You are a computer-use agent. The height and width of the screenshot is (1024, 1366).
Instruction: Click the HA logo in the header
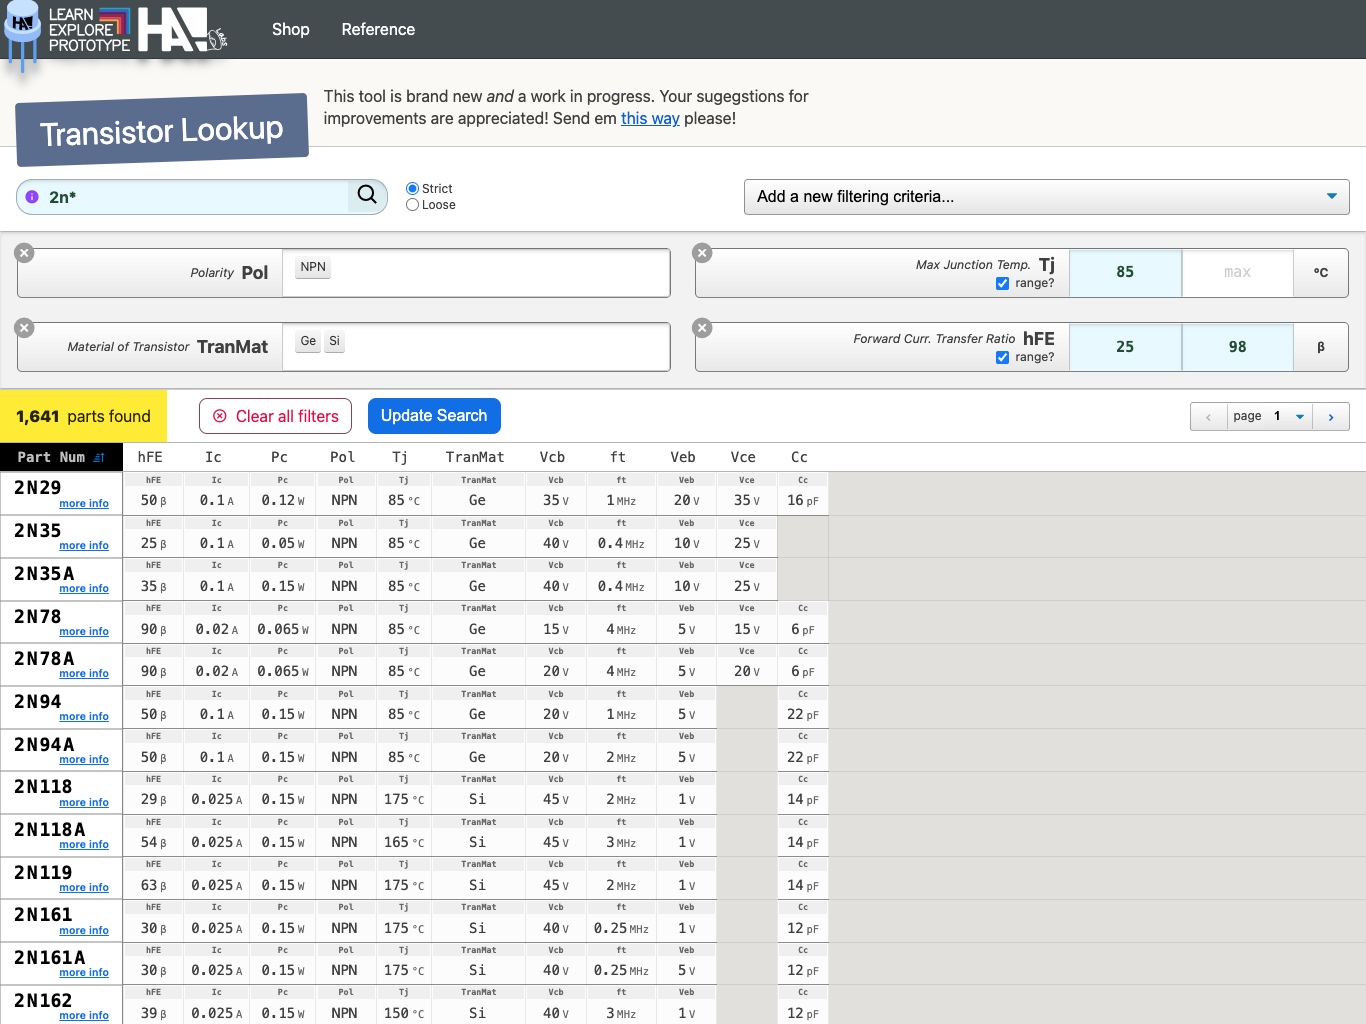click(175, 30)
